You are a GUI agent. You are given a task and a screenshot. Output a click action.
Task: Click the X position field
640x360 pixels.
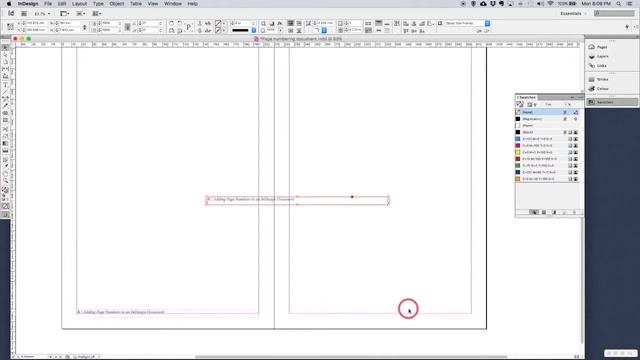click(x=35, y=23)
